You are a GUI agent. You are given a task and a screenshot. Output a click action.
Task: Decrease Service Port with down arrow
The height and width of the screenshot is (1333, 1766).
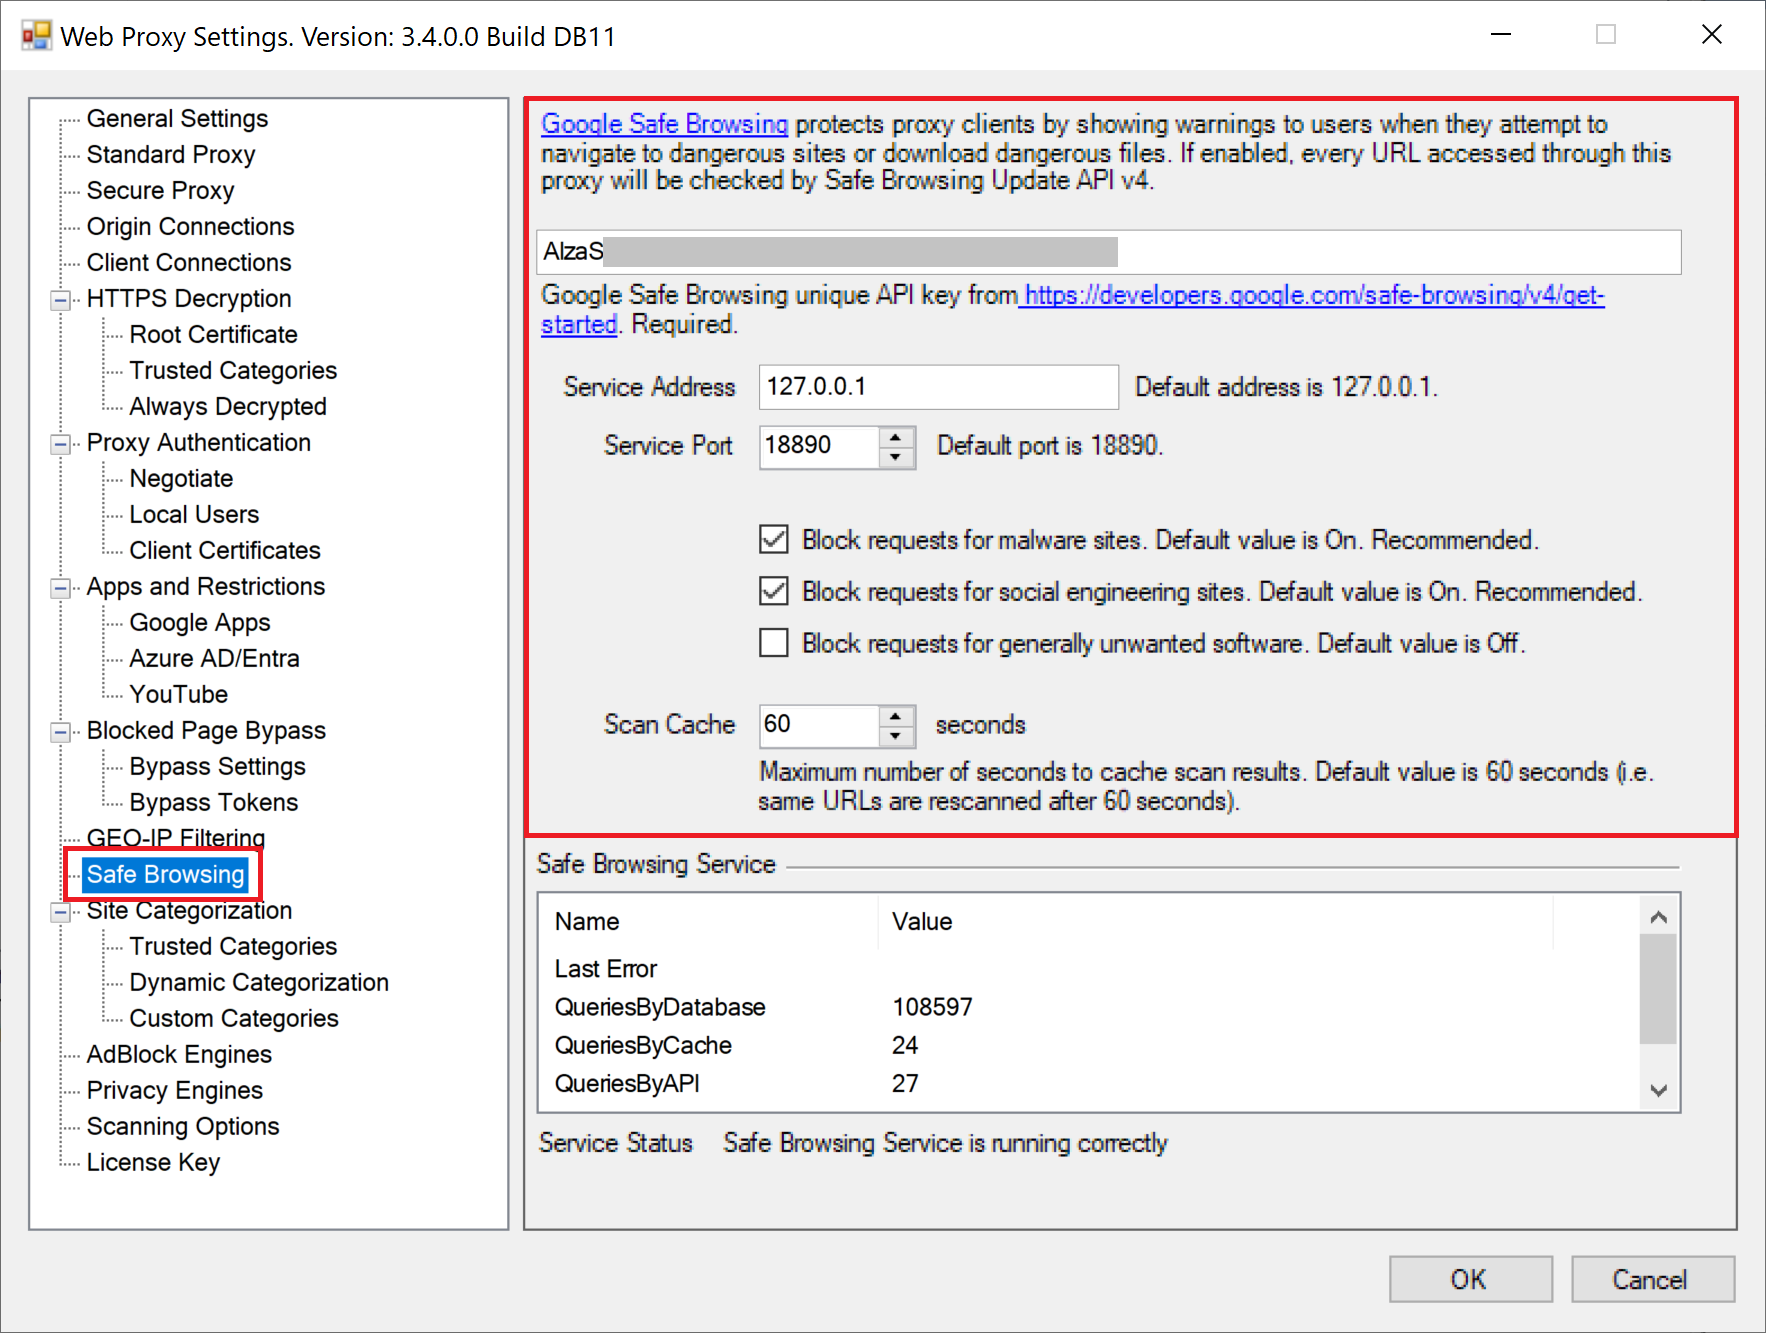coord(896,456)
